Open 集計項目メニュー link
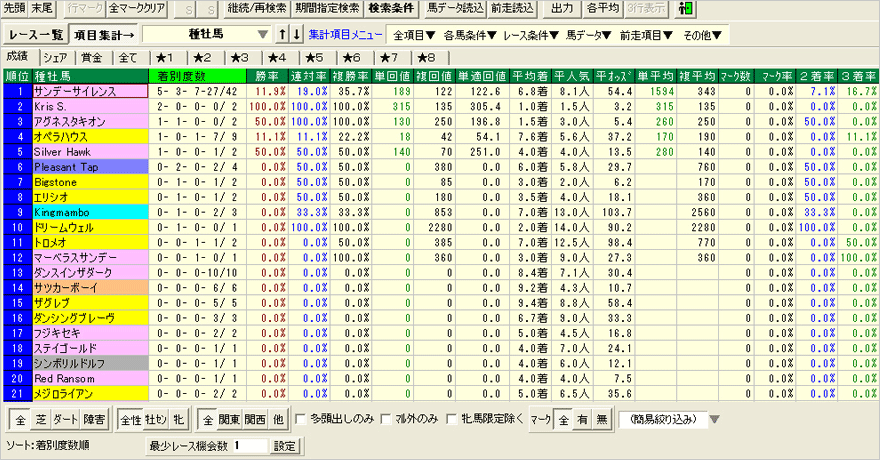This screenshot has width=880, height=460. coord(345,35)
